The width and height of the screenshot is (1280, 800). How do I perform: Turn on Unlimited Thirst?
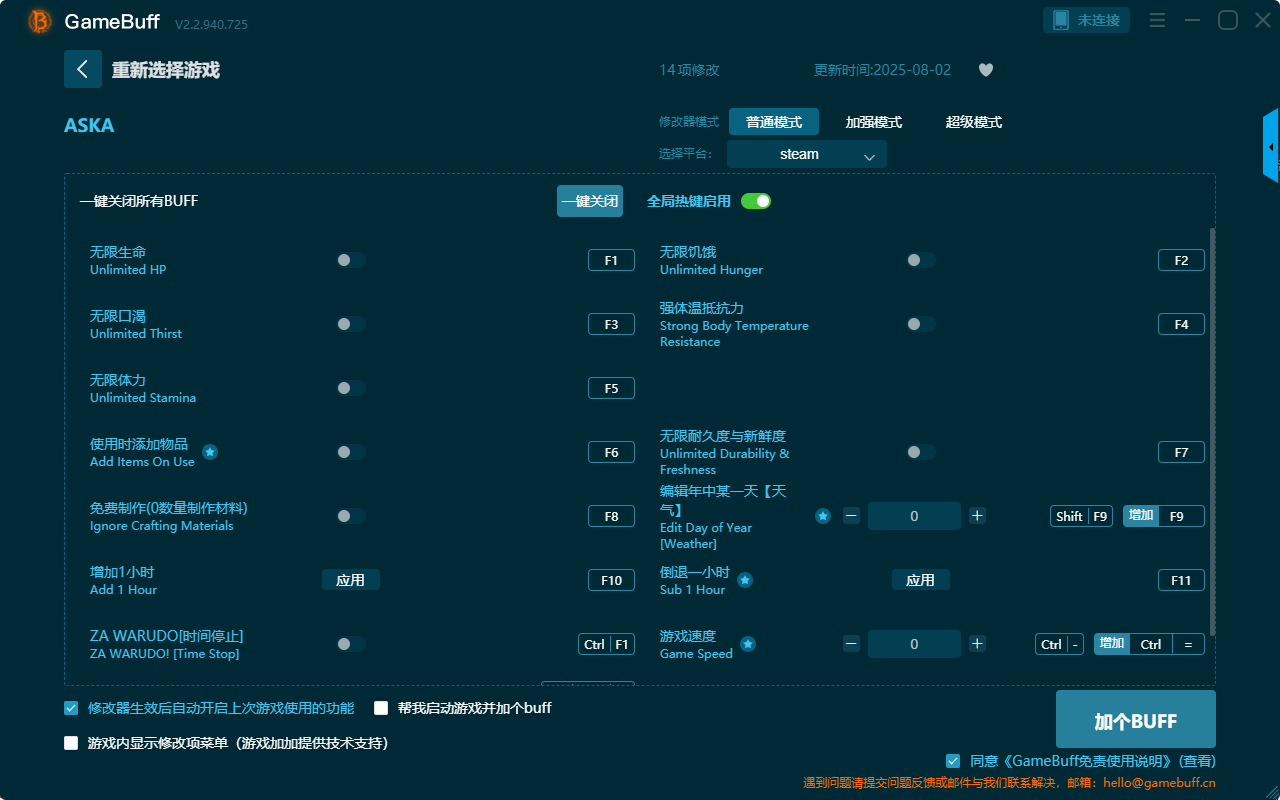[351, 324]
